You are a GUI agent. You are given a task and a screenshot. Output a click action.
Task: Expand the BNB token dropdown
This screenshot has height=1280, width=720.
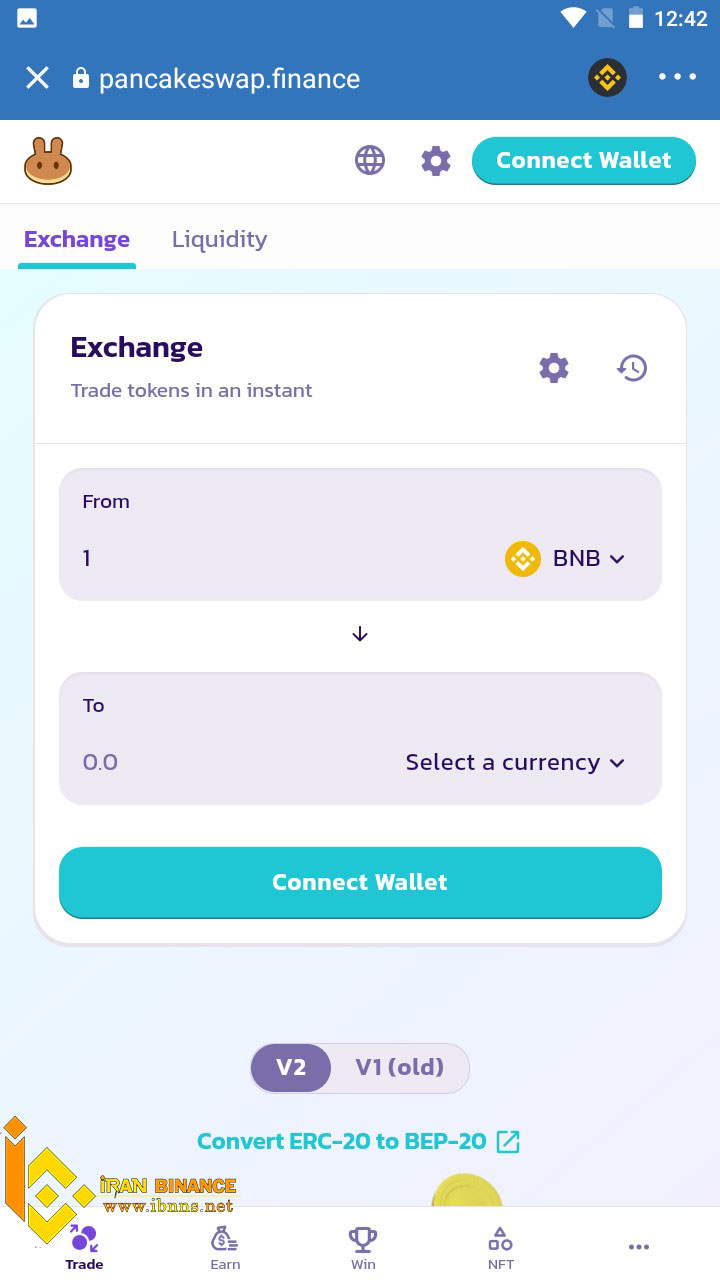tap(566, 559)
